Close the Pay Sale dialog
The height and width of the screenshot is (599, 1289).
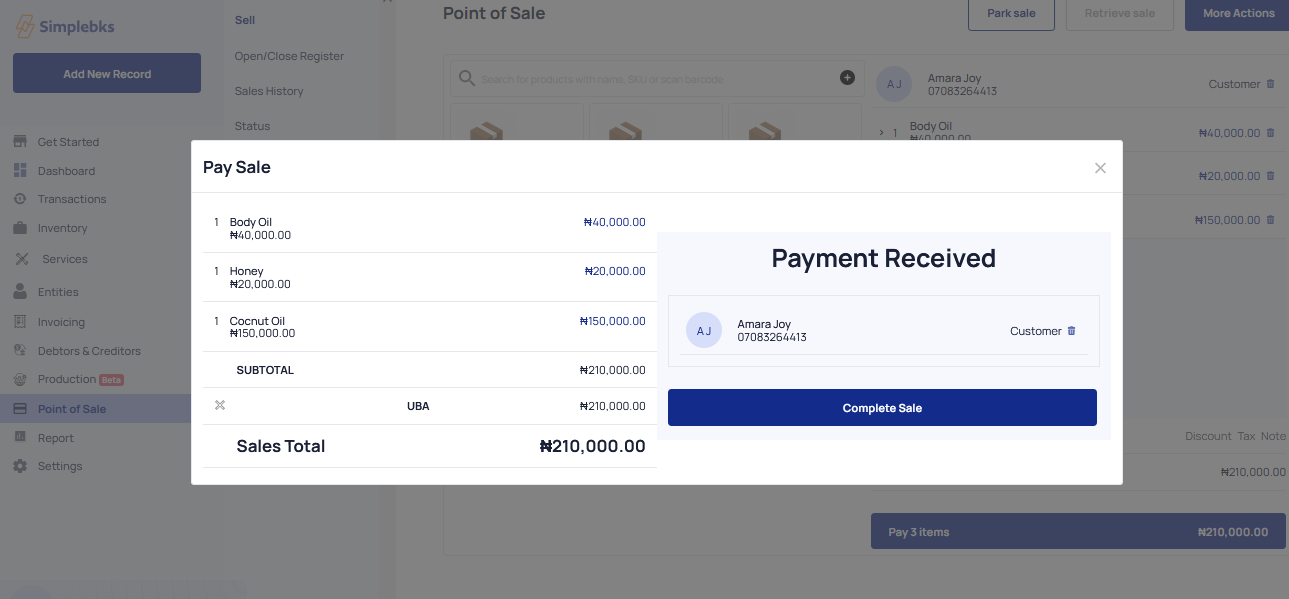pyautogui.click(x=1100, y=168)
